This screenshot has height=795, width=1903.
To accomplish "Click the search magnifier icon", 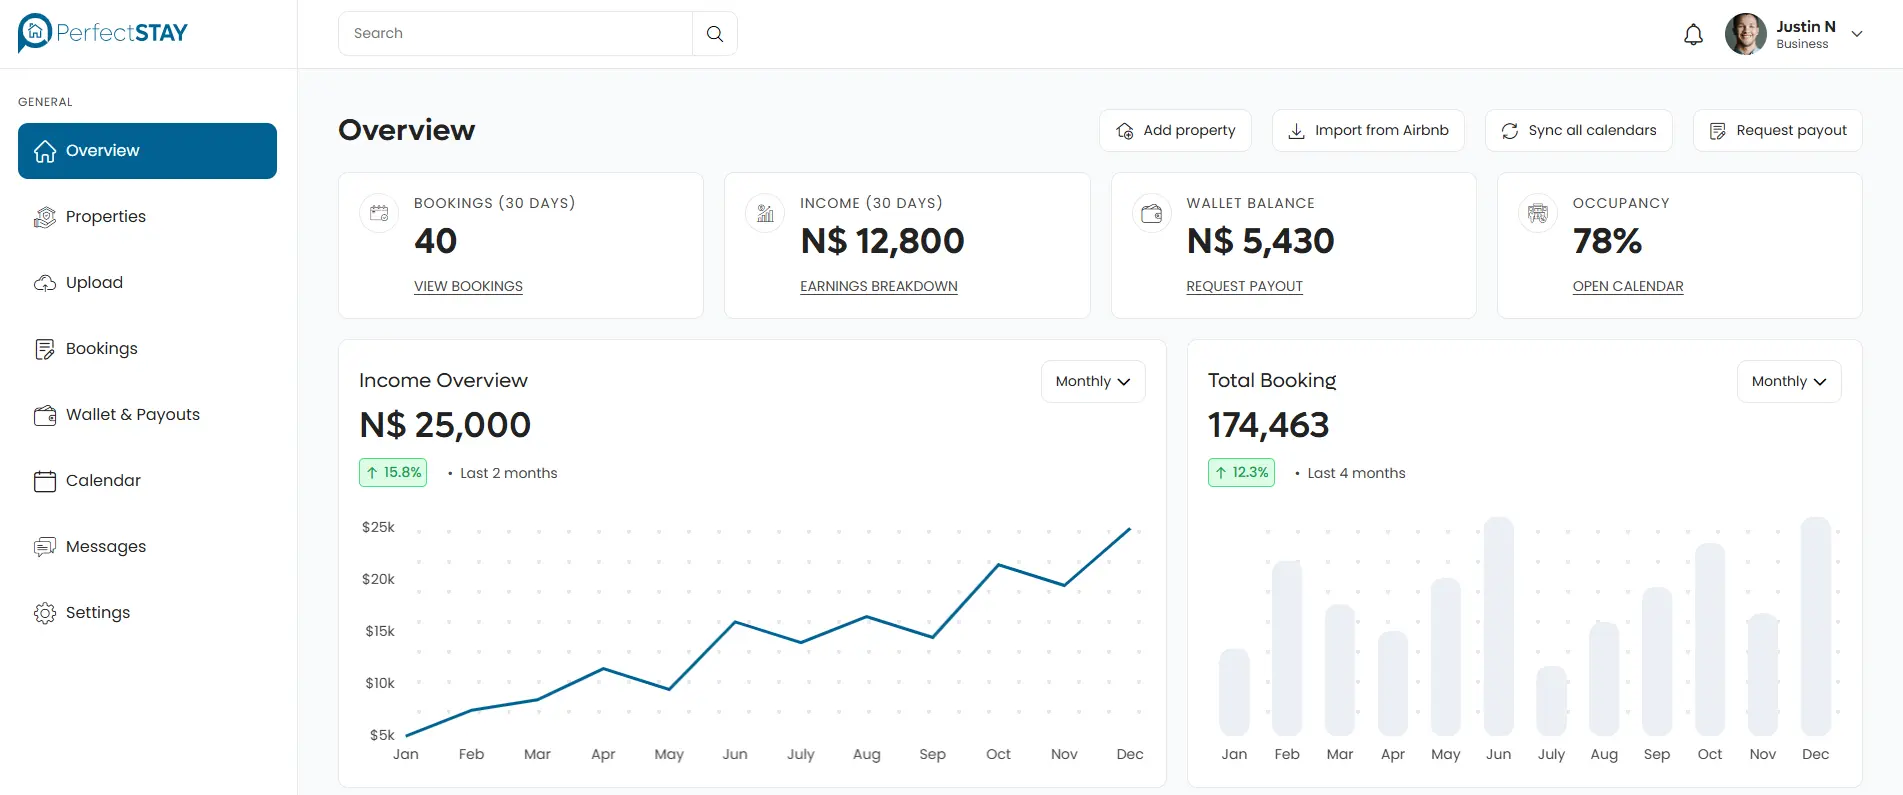I will (x=714, y=34).
